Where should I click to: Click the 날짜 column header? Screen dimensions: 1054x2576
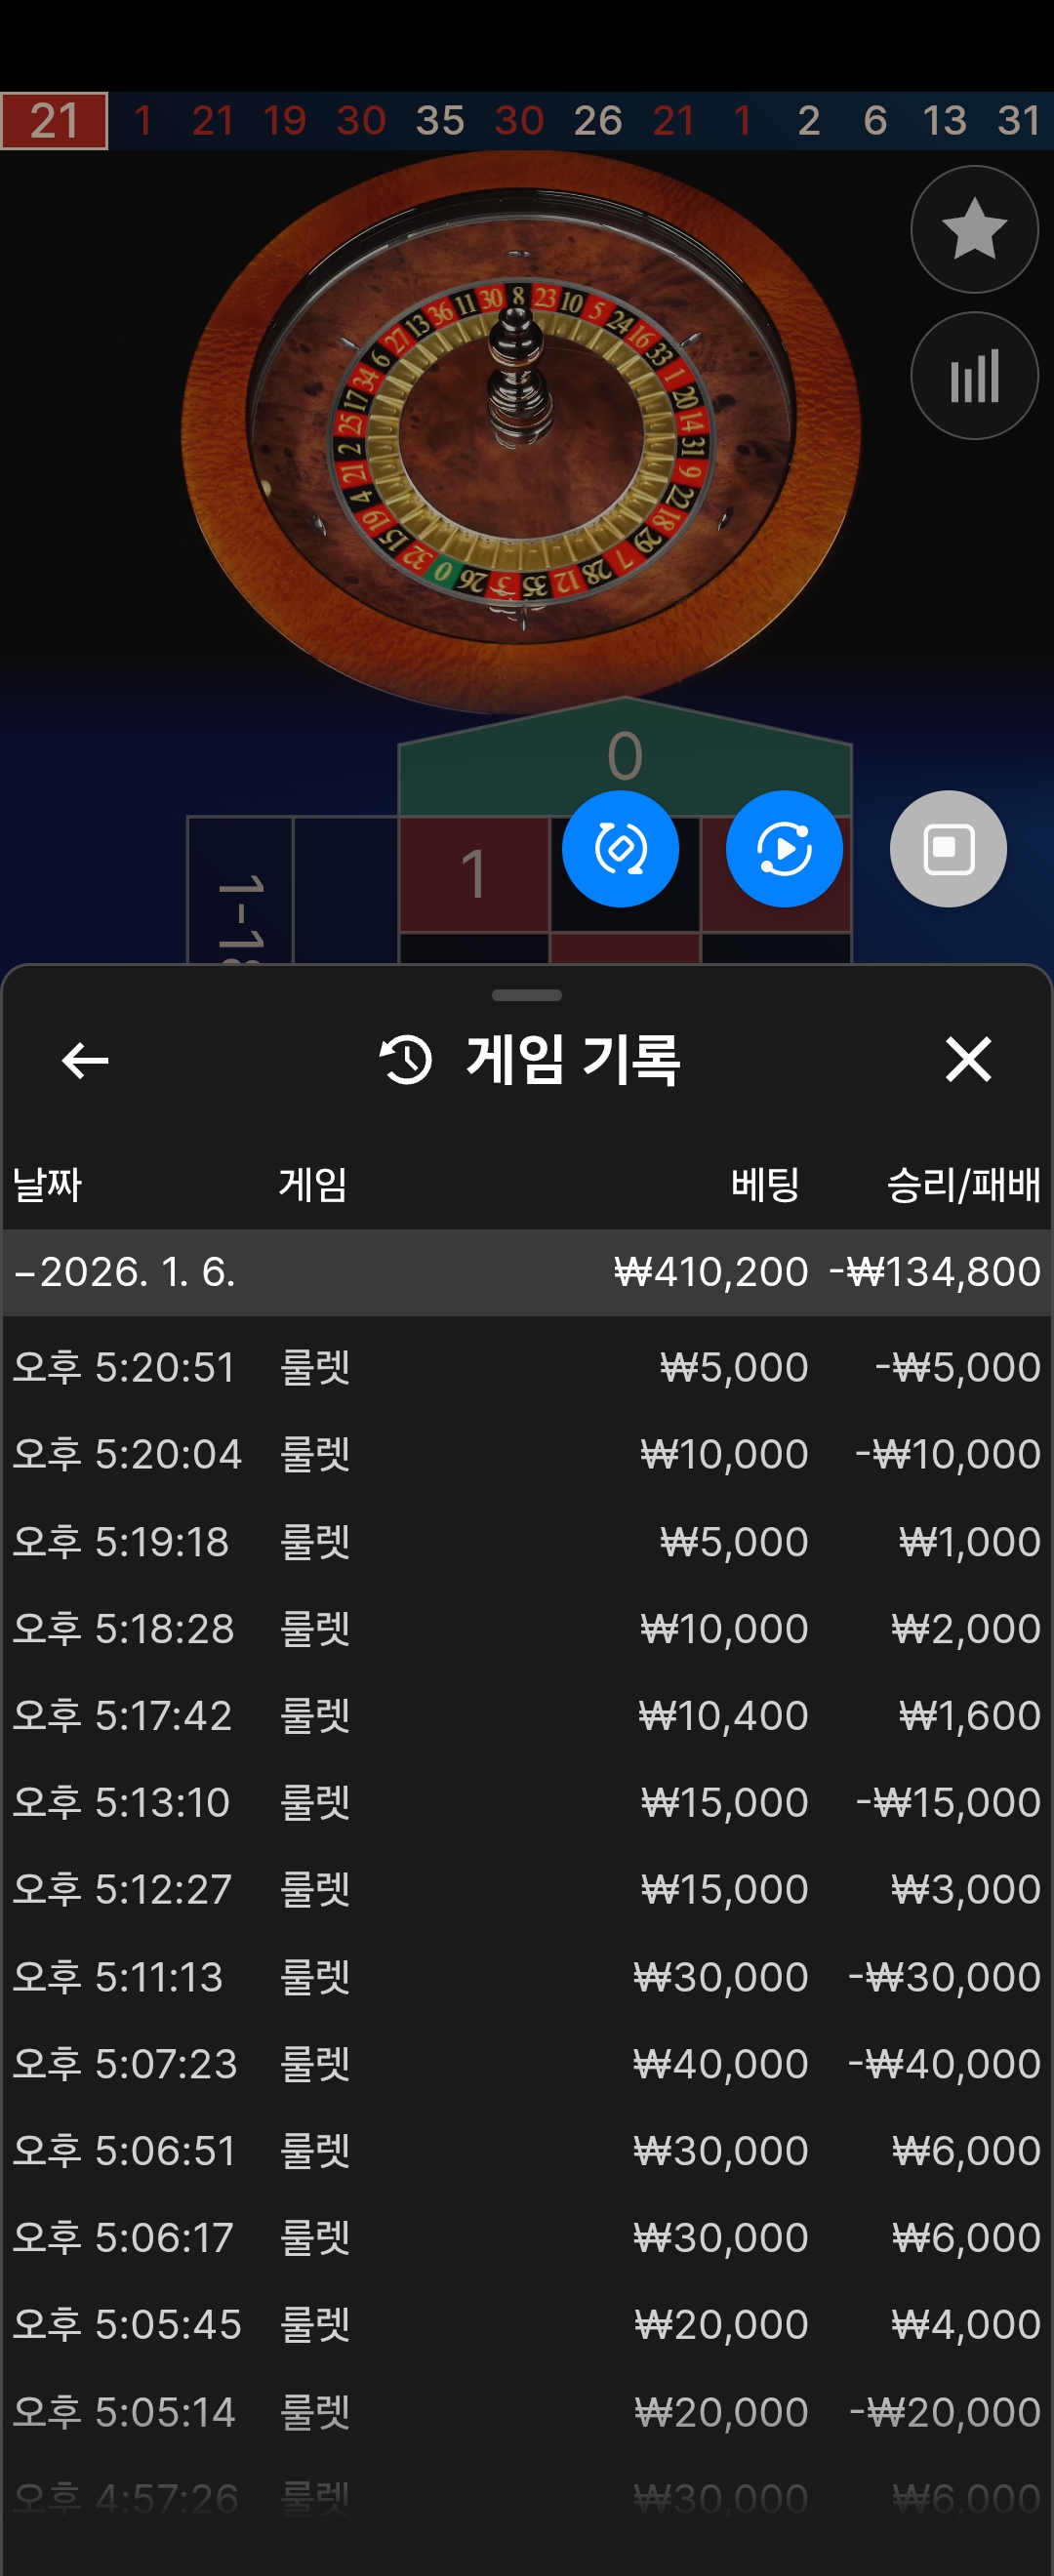pos(47,1185)
